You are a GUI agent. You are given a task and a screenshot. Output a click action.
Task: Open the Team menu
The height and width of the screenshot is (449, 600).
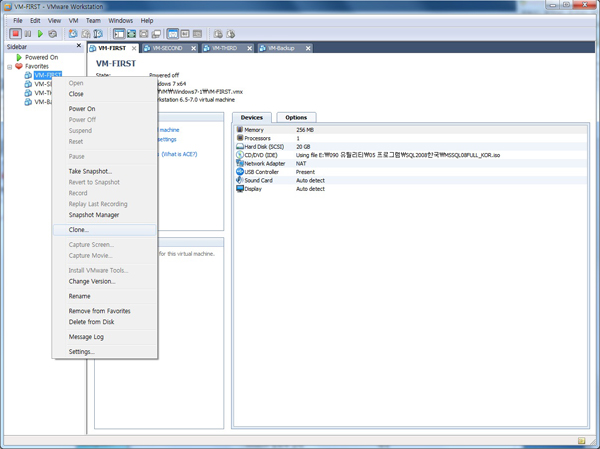point(93,21)
